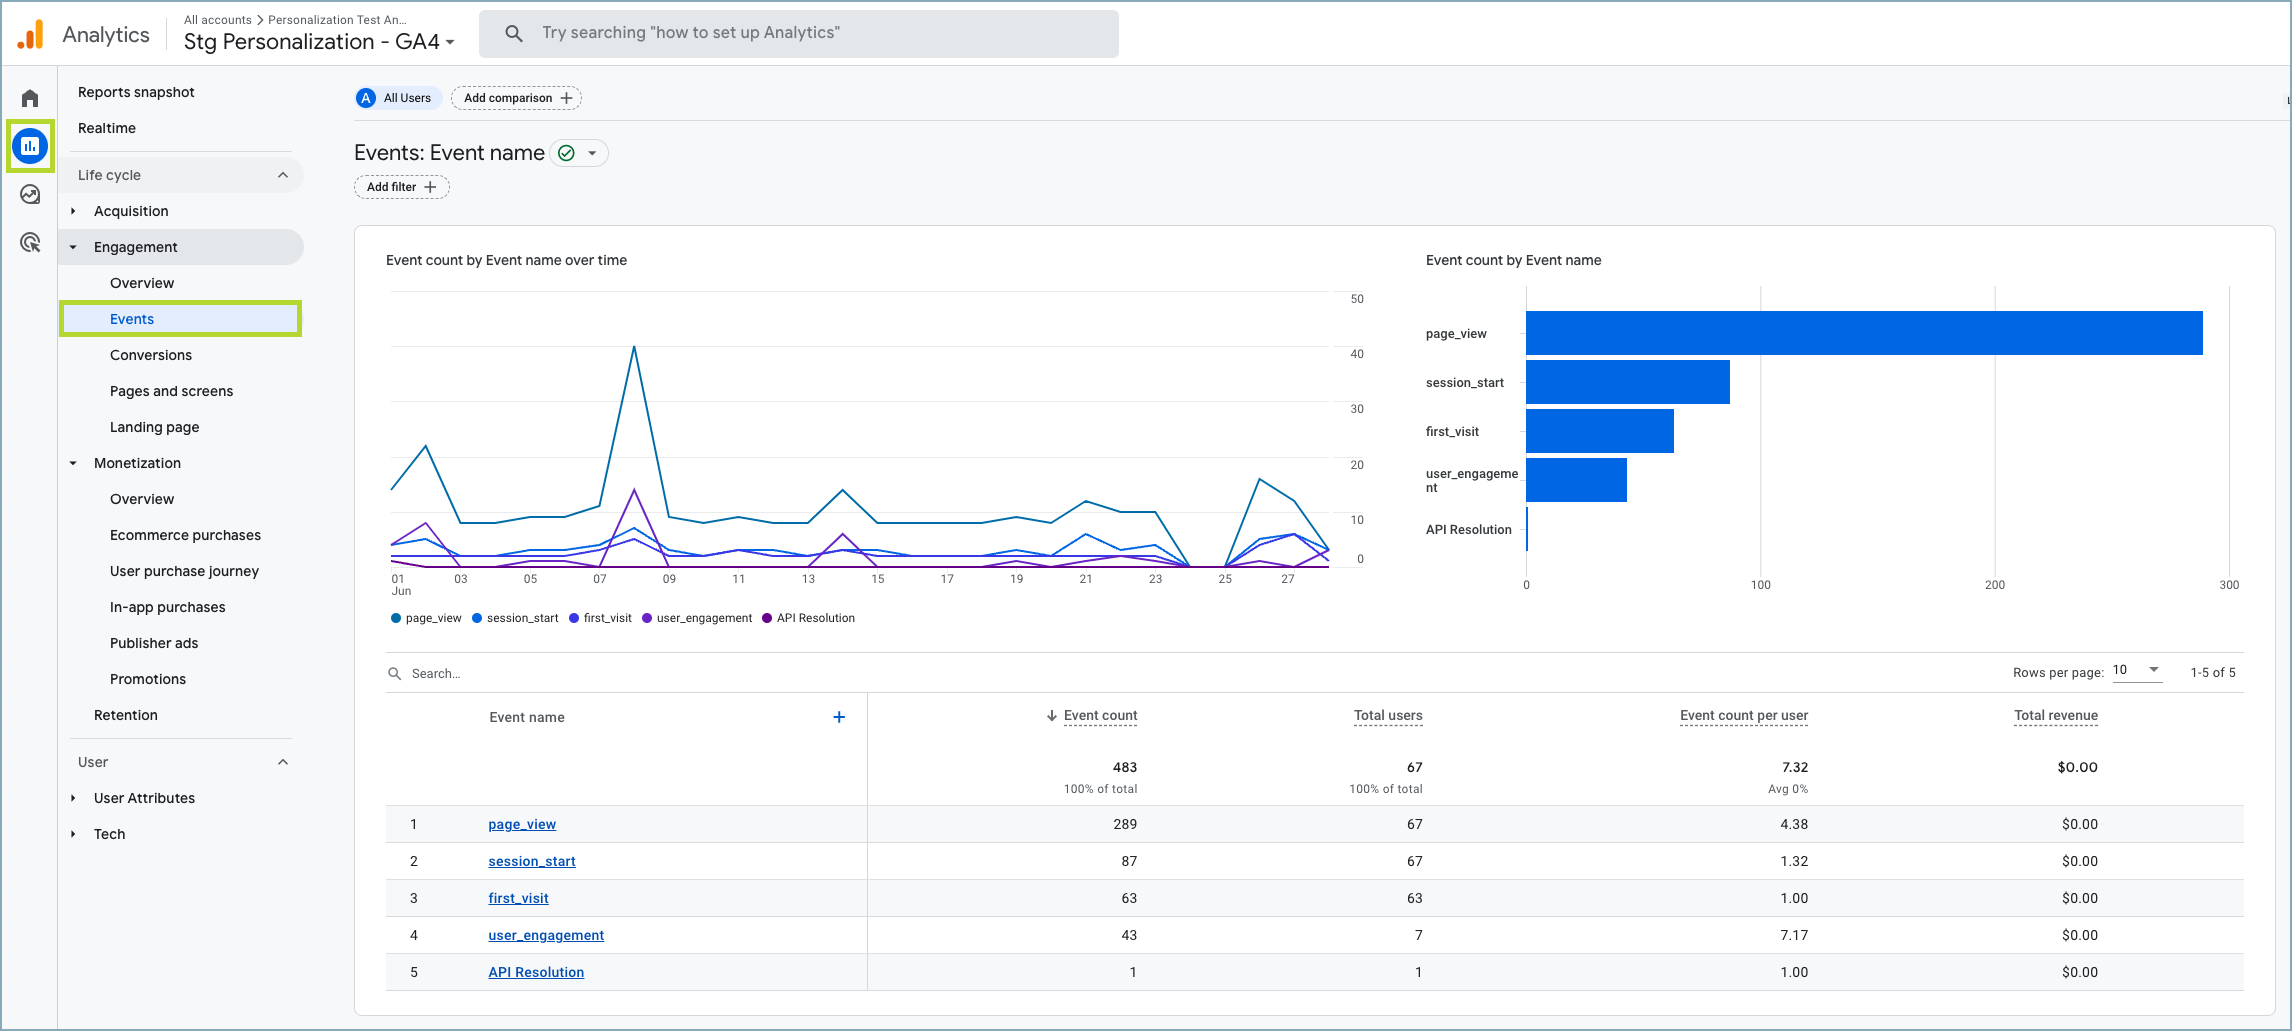Screen dimensions: 2292x1031
Task: Open the first_visit event link
Action: tap(518, 898)
